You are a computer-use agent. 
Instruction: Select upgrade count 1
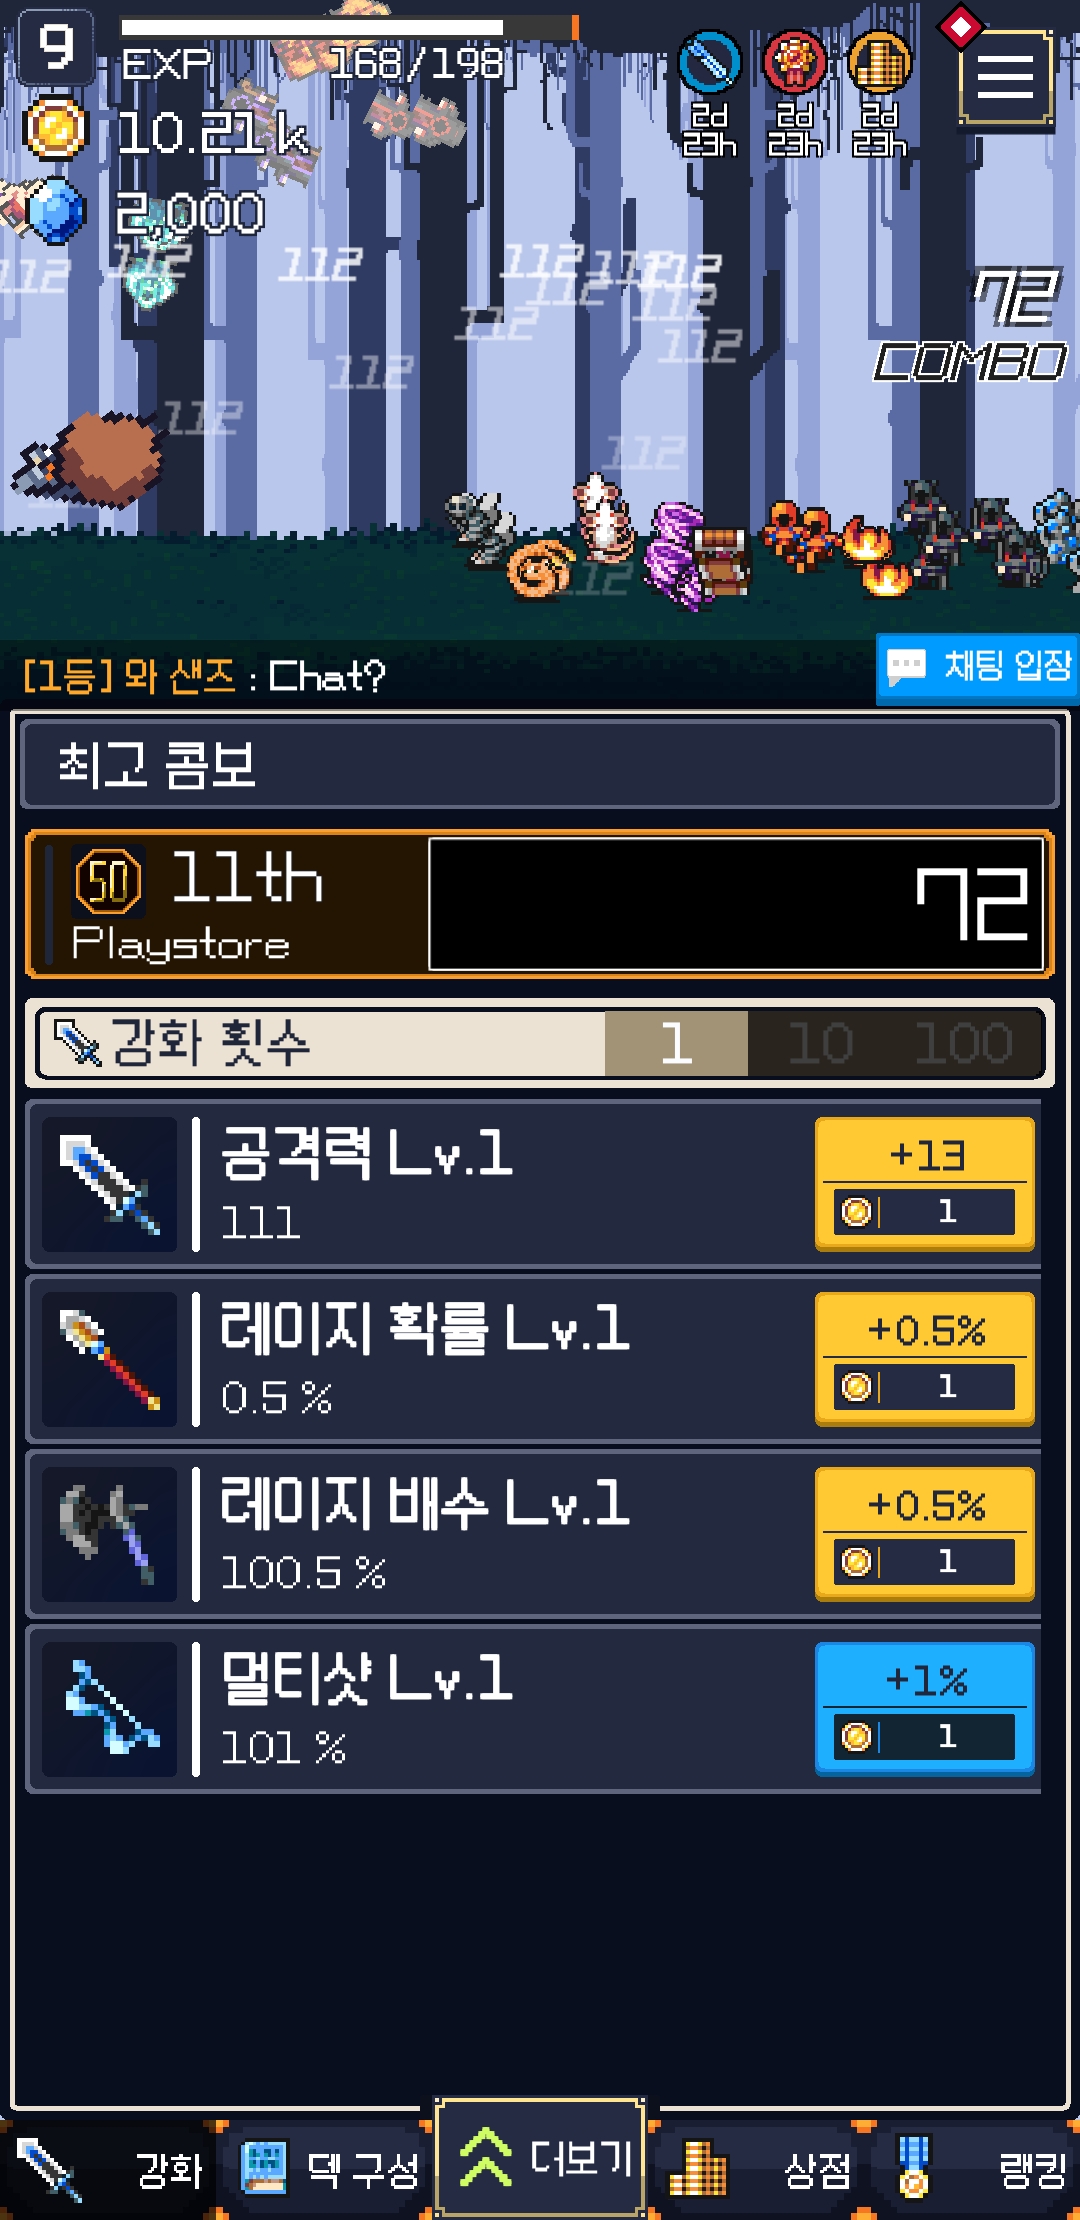click(x=676, y=1043)
